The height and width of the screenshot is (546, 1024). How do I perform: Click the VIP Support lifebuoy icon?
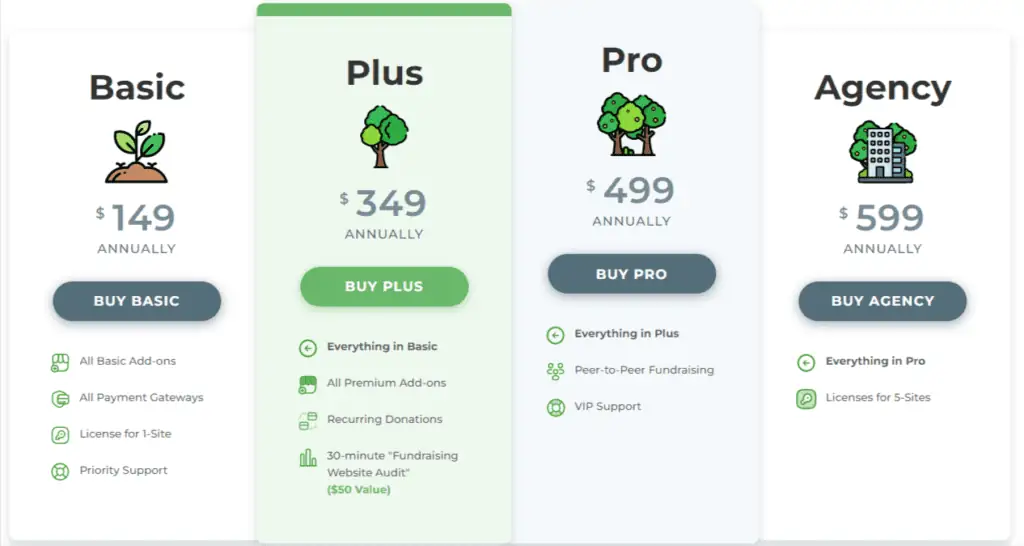click(556, 408)
